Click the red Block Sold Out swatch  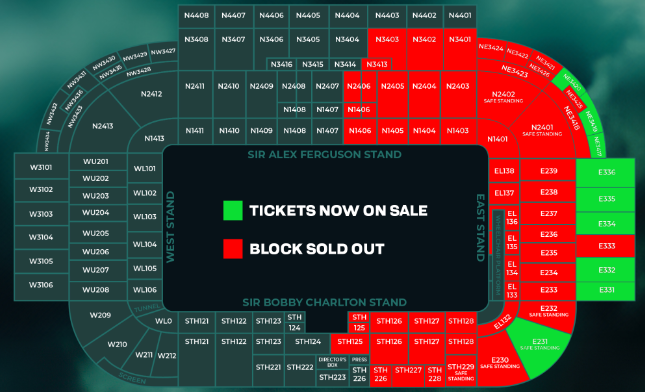click(232, 248)
